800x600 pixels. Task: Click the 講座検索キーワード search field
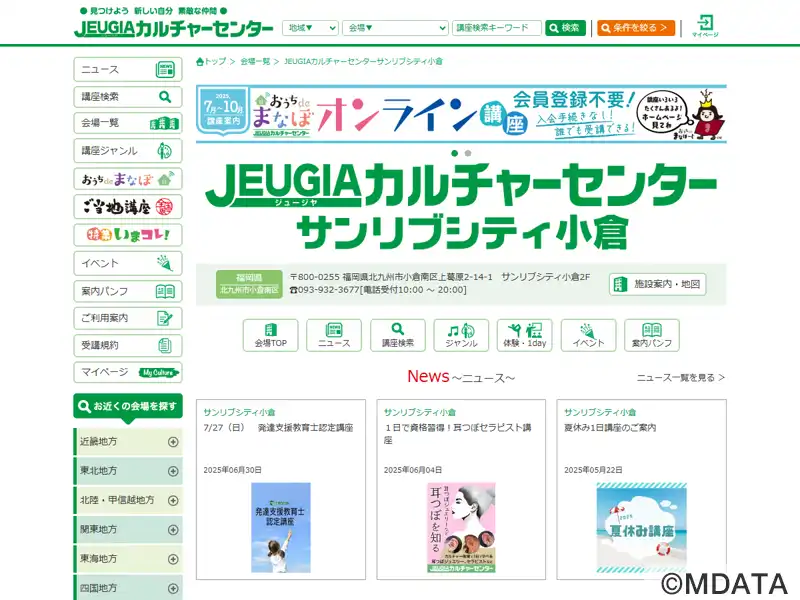(496, 28)
